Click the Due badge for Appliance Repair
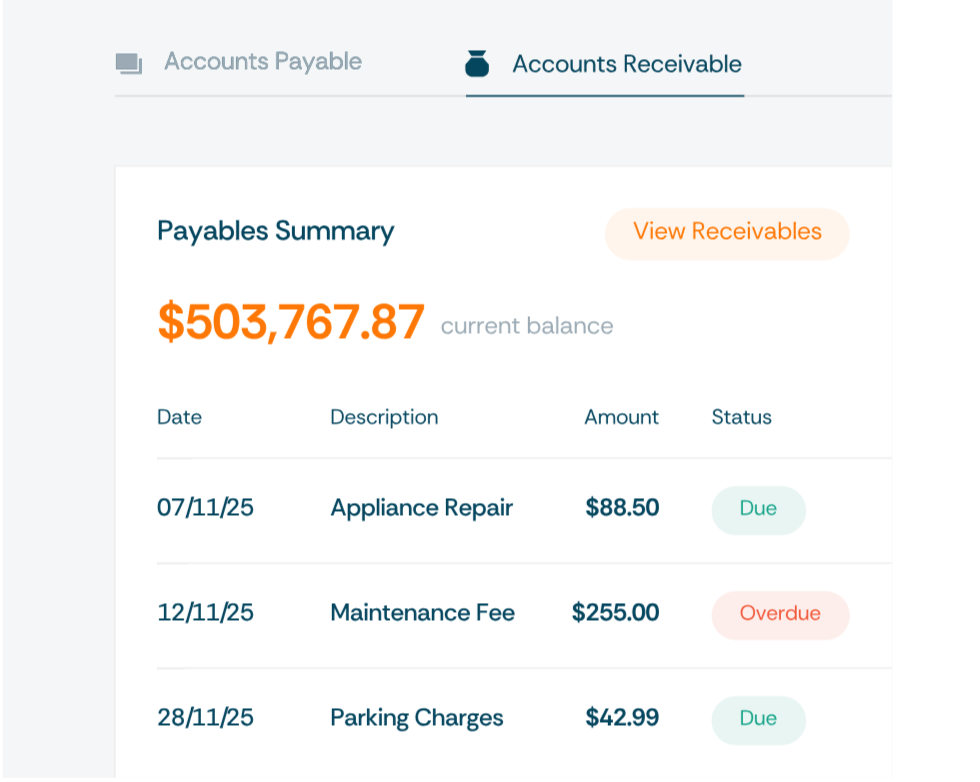The image size is (980, 782). 758,509
